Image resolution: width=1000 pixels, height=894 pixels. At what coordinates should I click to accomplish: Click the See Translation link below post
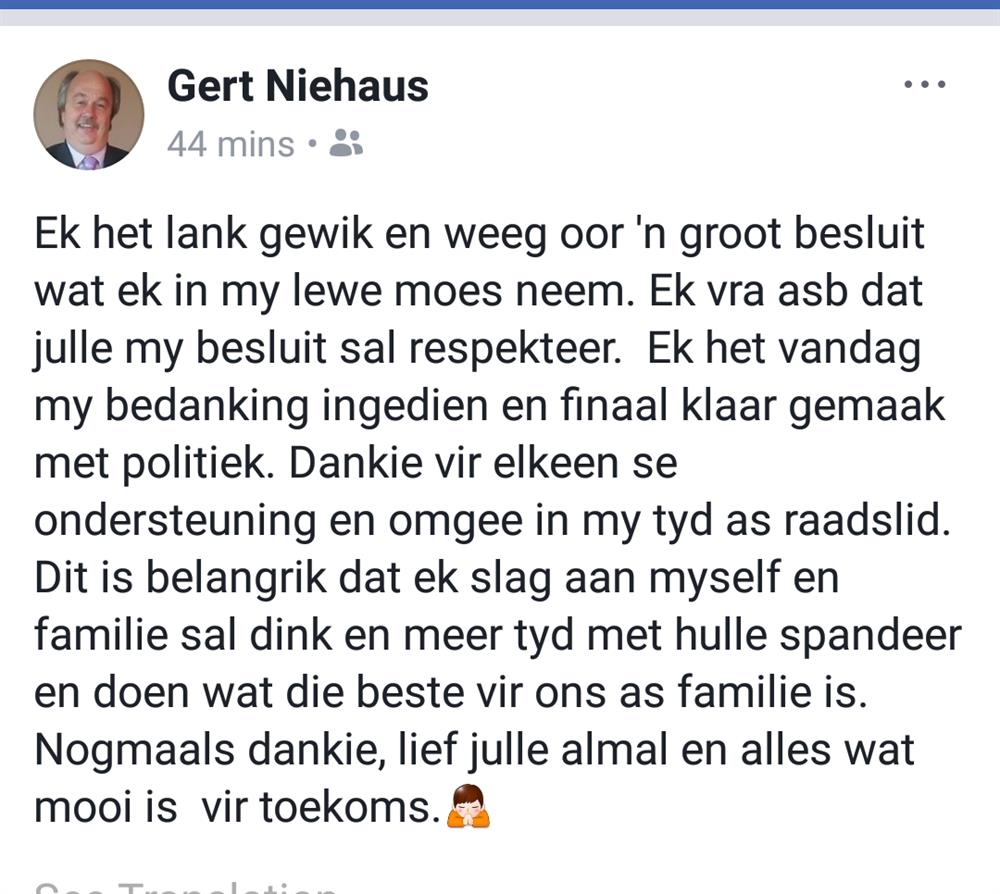[185, 887]
